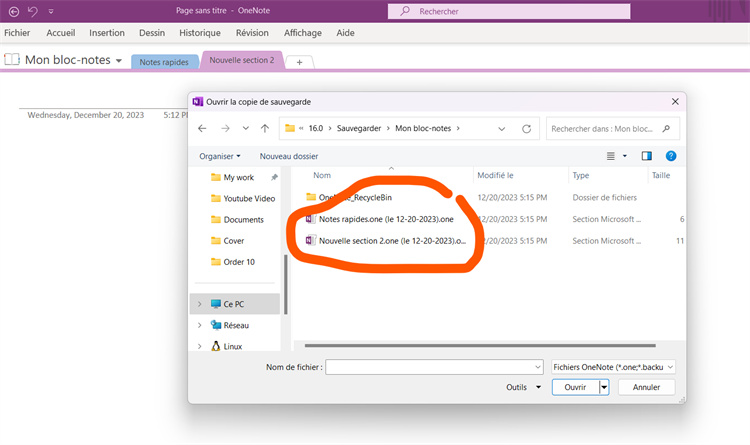Select the Documents folder in sidebar
The image size is (750, 445).
[x=238, y=220]
